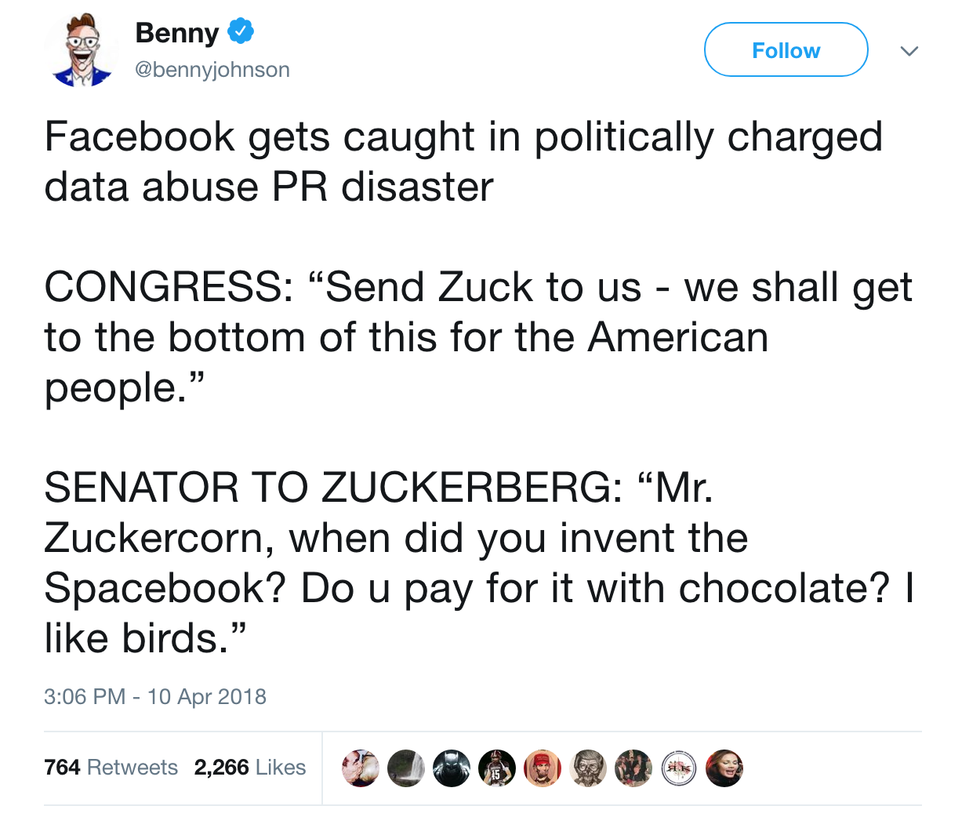The width and height of the screenshot is (980, 817).
Task: Open the first liker avatar in row
Action: click(x=359, y=768)
